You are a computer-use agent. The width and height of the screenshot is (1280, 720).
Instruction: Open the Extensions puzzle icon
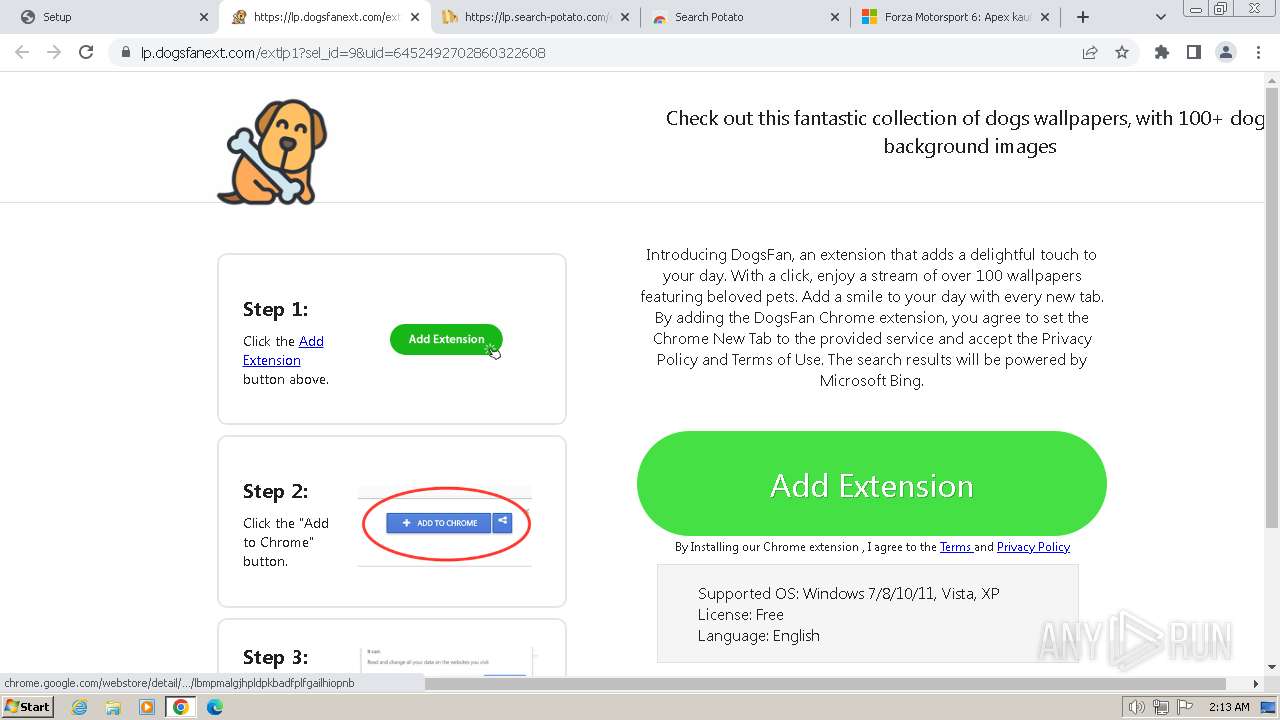tap(1162, 53)
